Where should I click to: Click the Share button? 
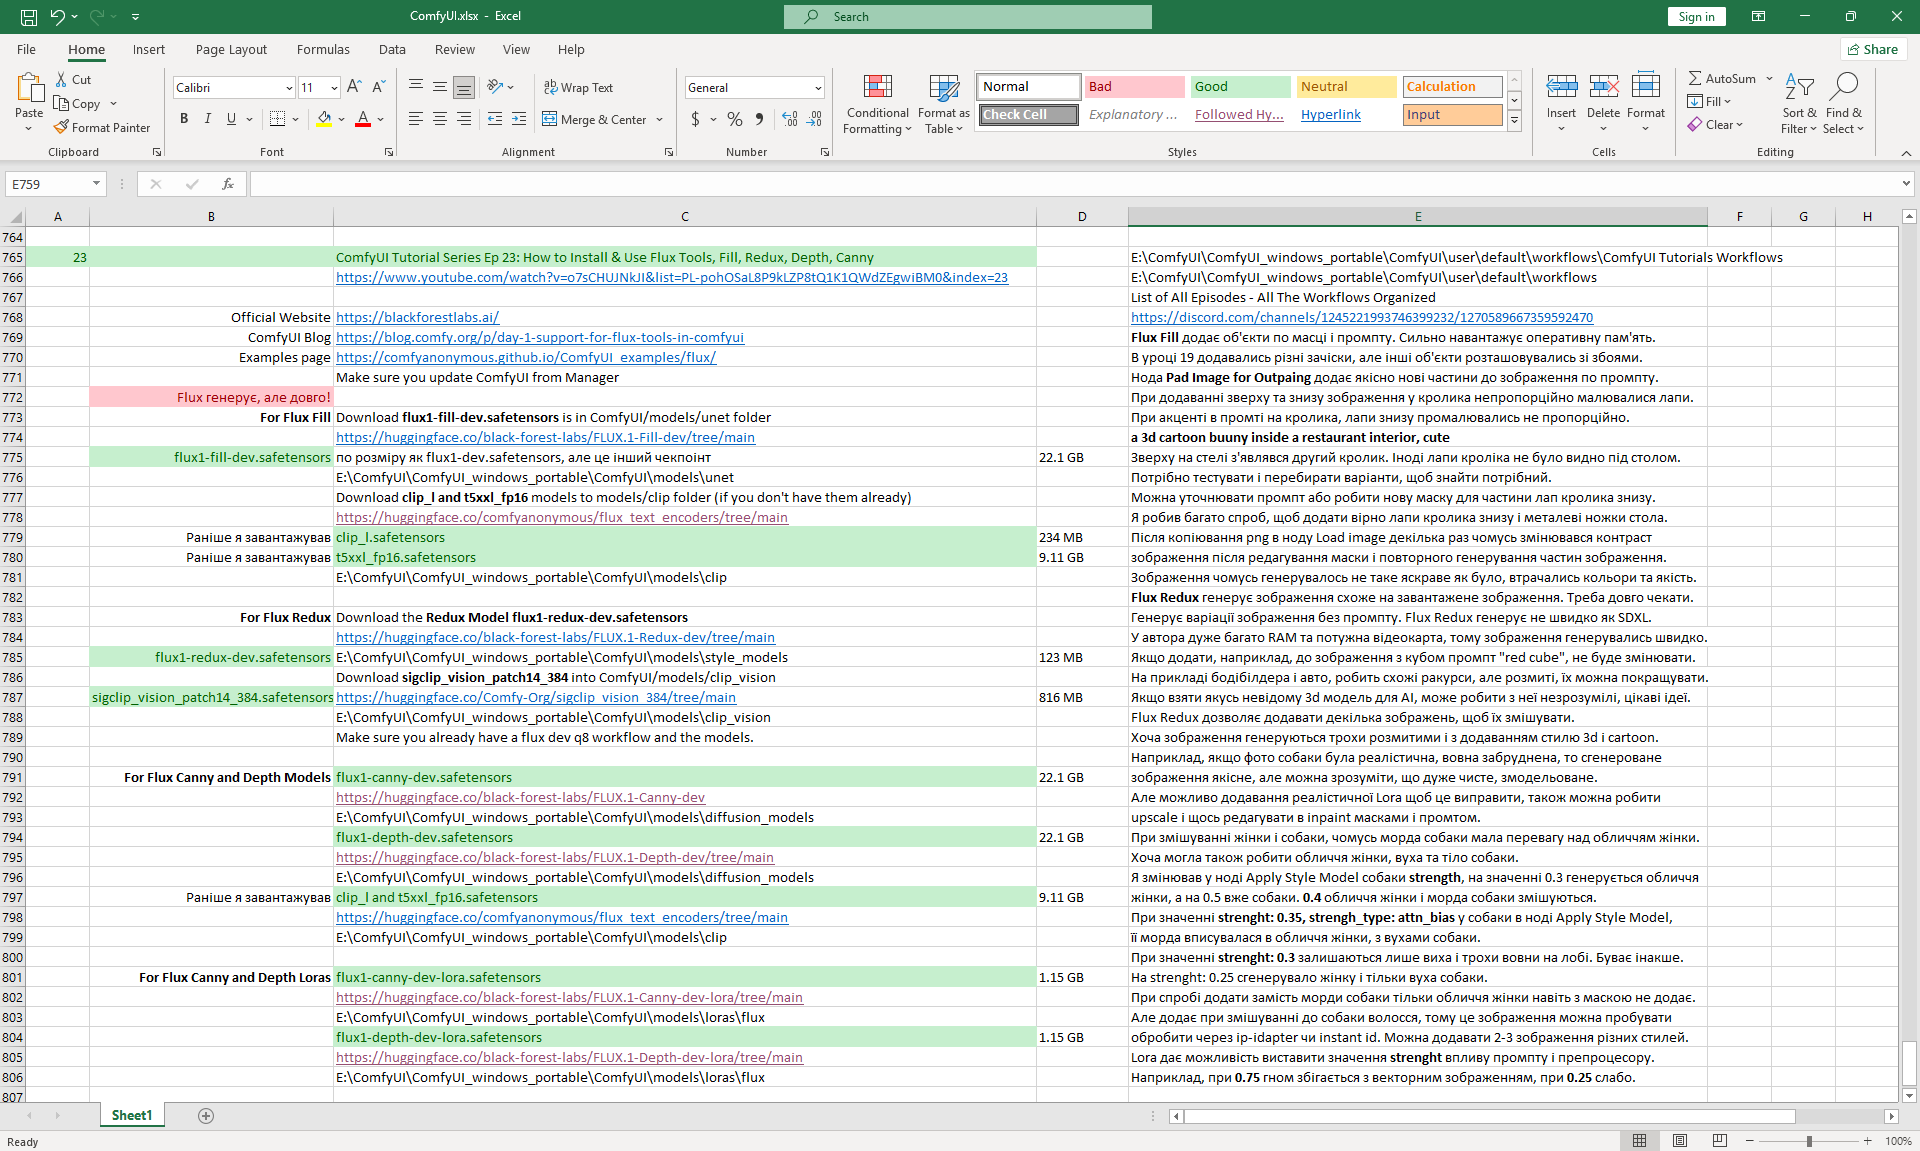pos(1873,49)
